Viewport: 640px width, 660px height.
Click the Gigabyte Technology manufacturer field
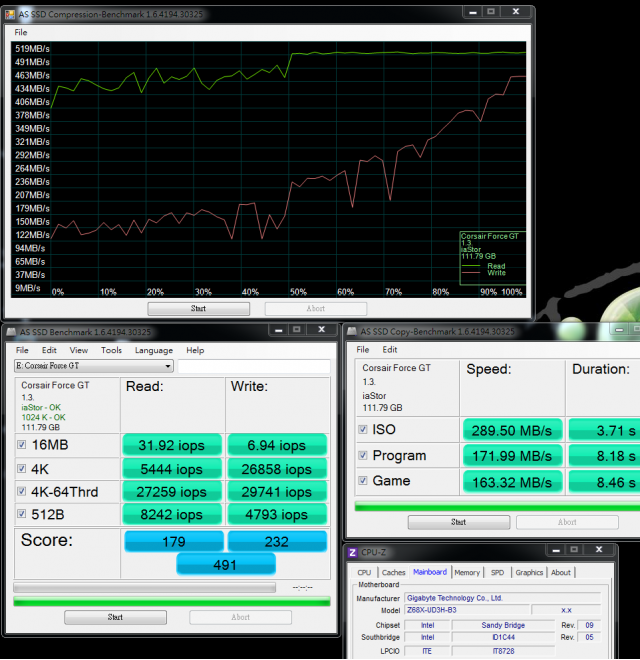502,598
